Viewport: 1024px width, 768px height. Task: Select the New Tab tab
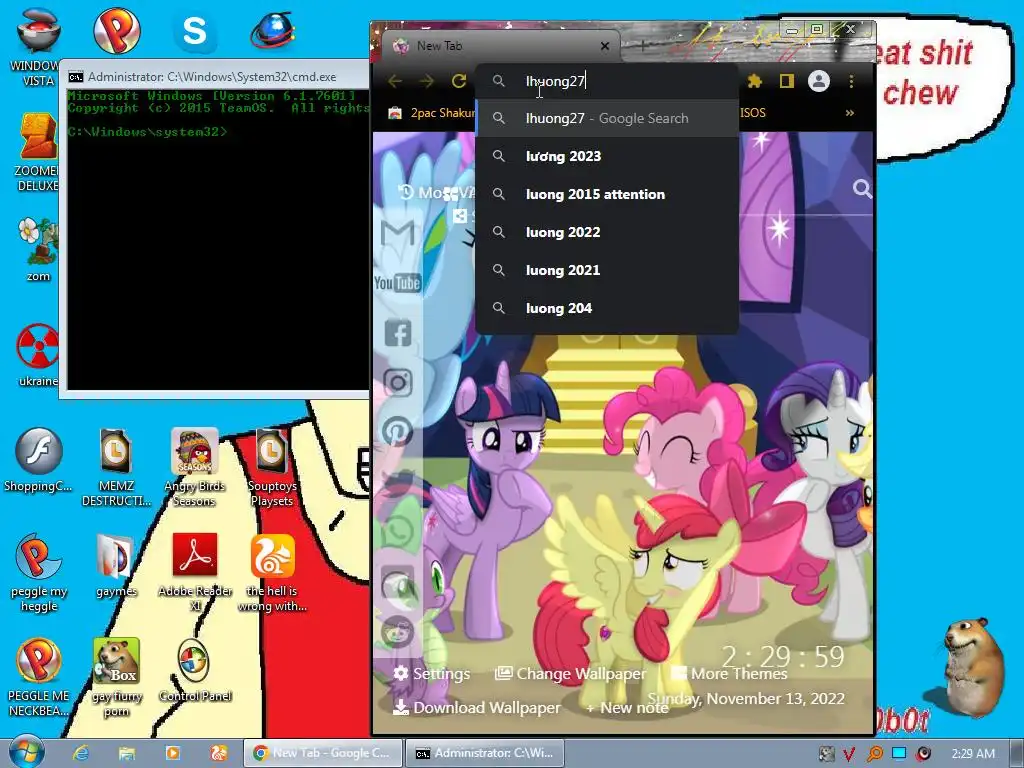(x=500, y=46)
